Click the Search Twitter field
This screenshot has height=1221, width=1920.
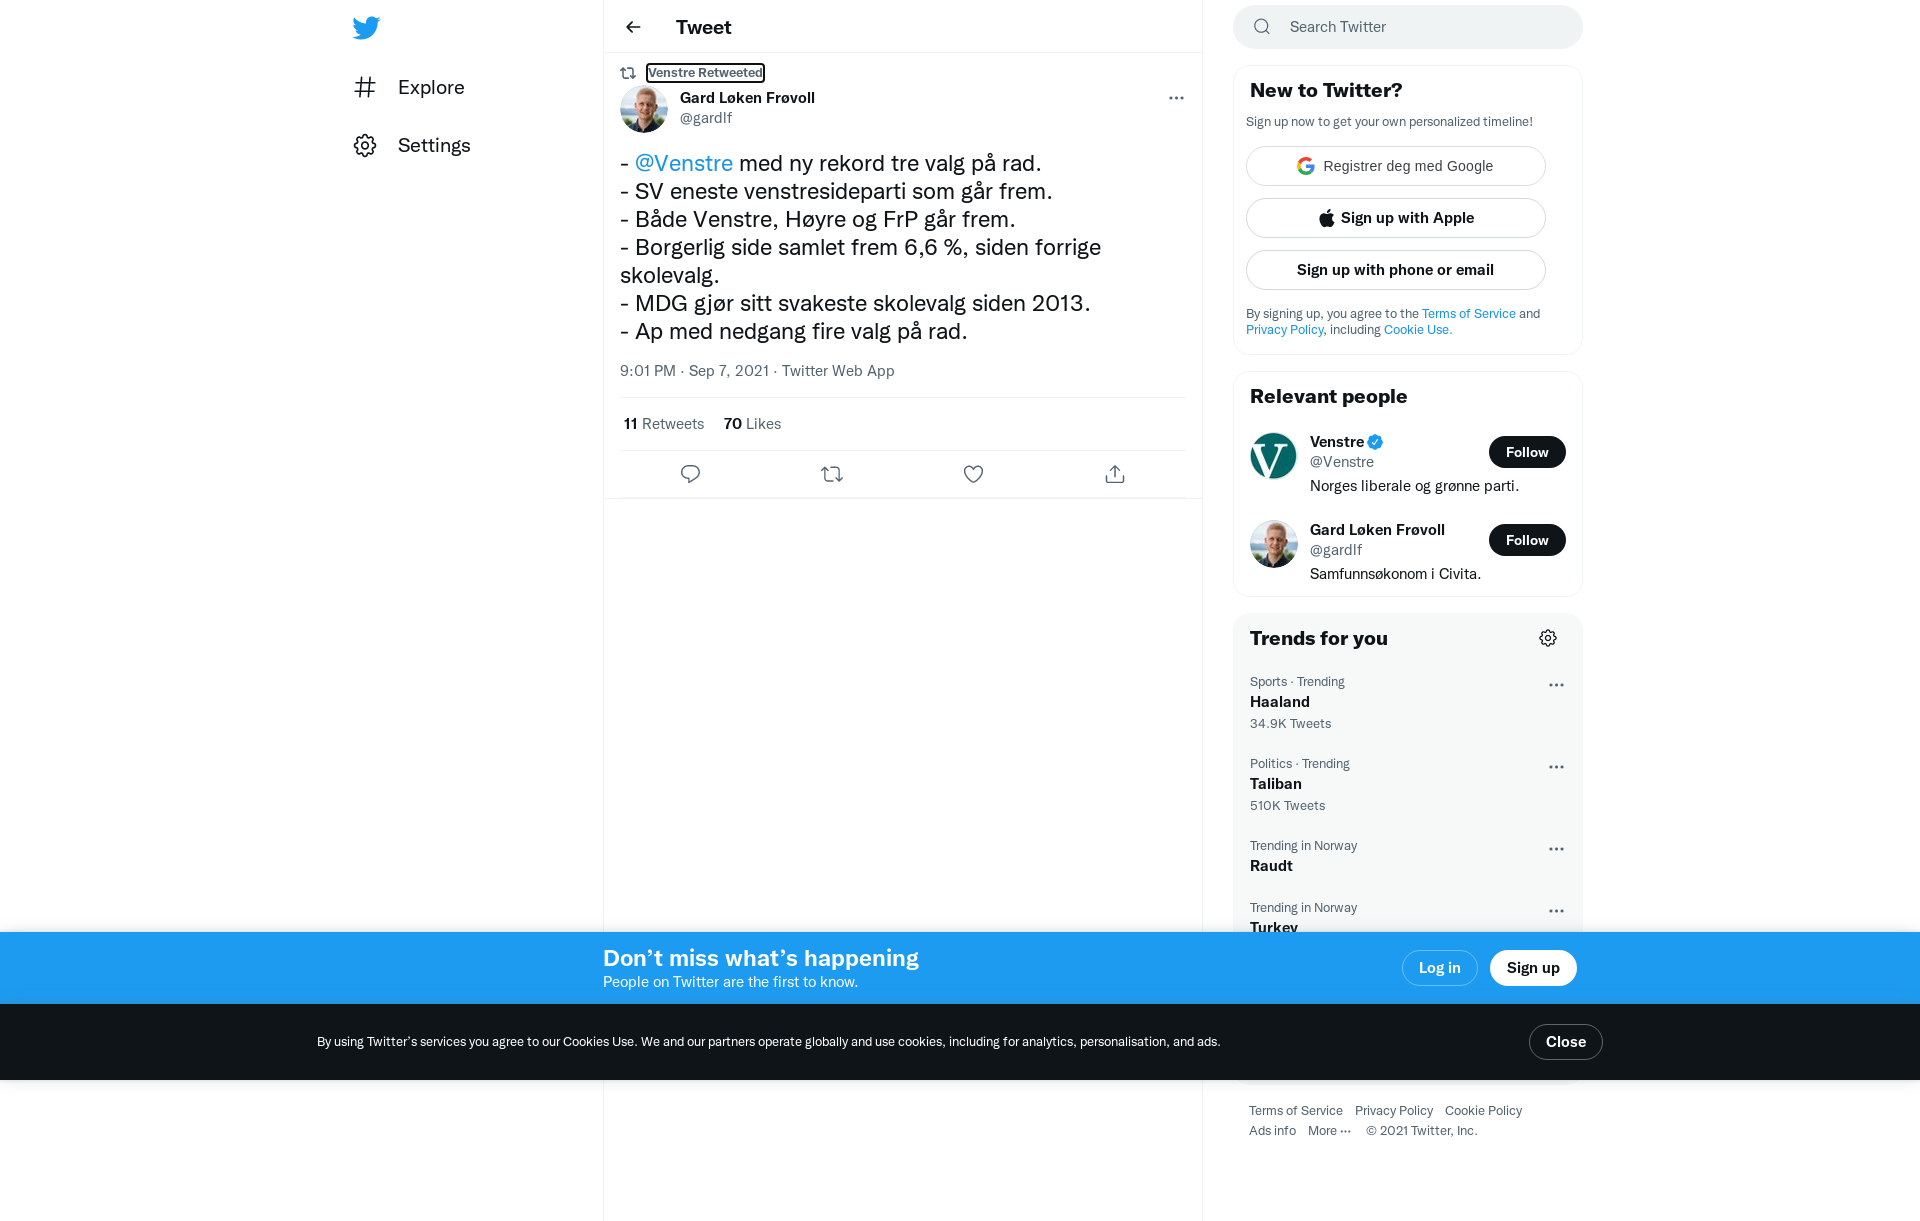(x=1408, y=27)
